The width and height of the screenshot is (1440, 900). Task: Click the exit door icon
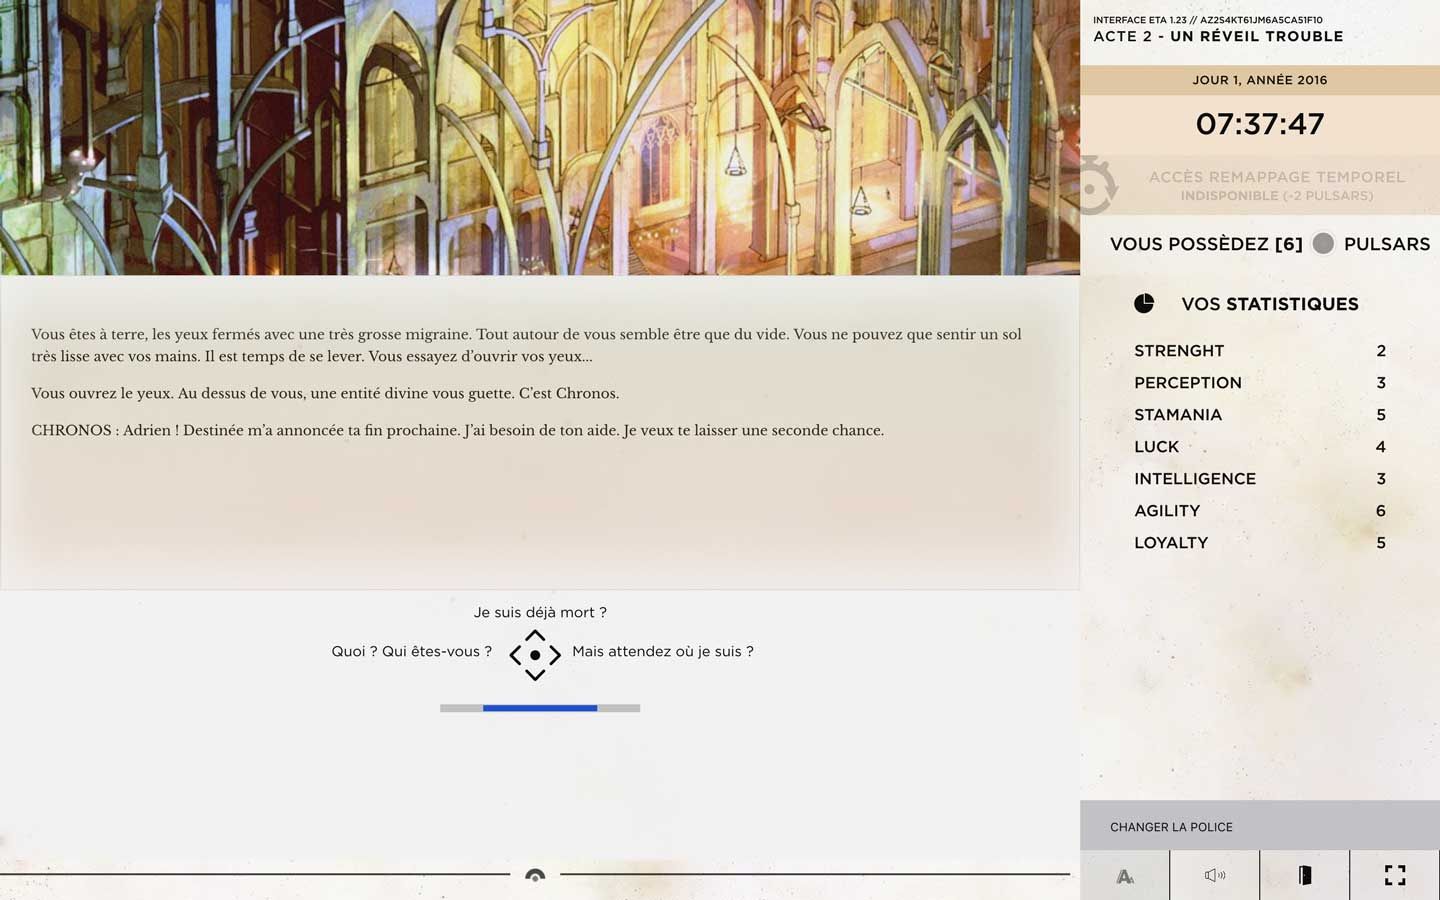1305,876
